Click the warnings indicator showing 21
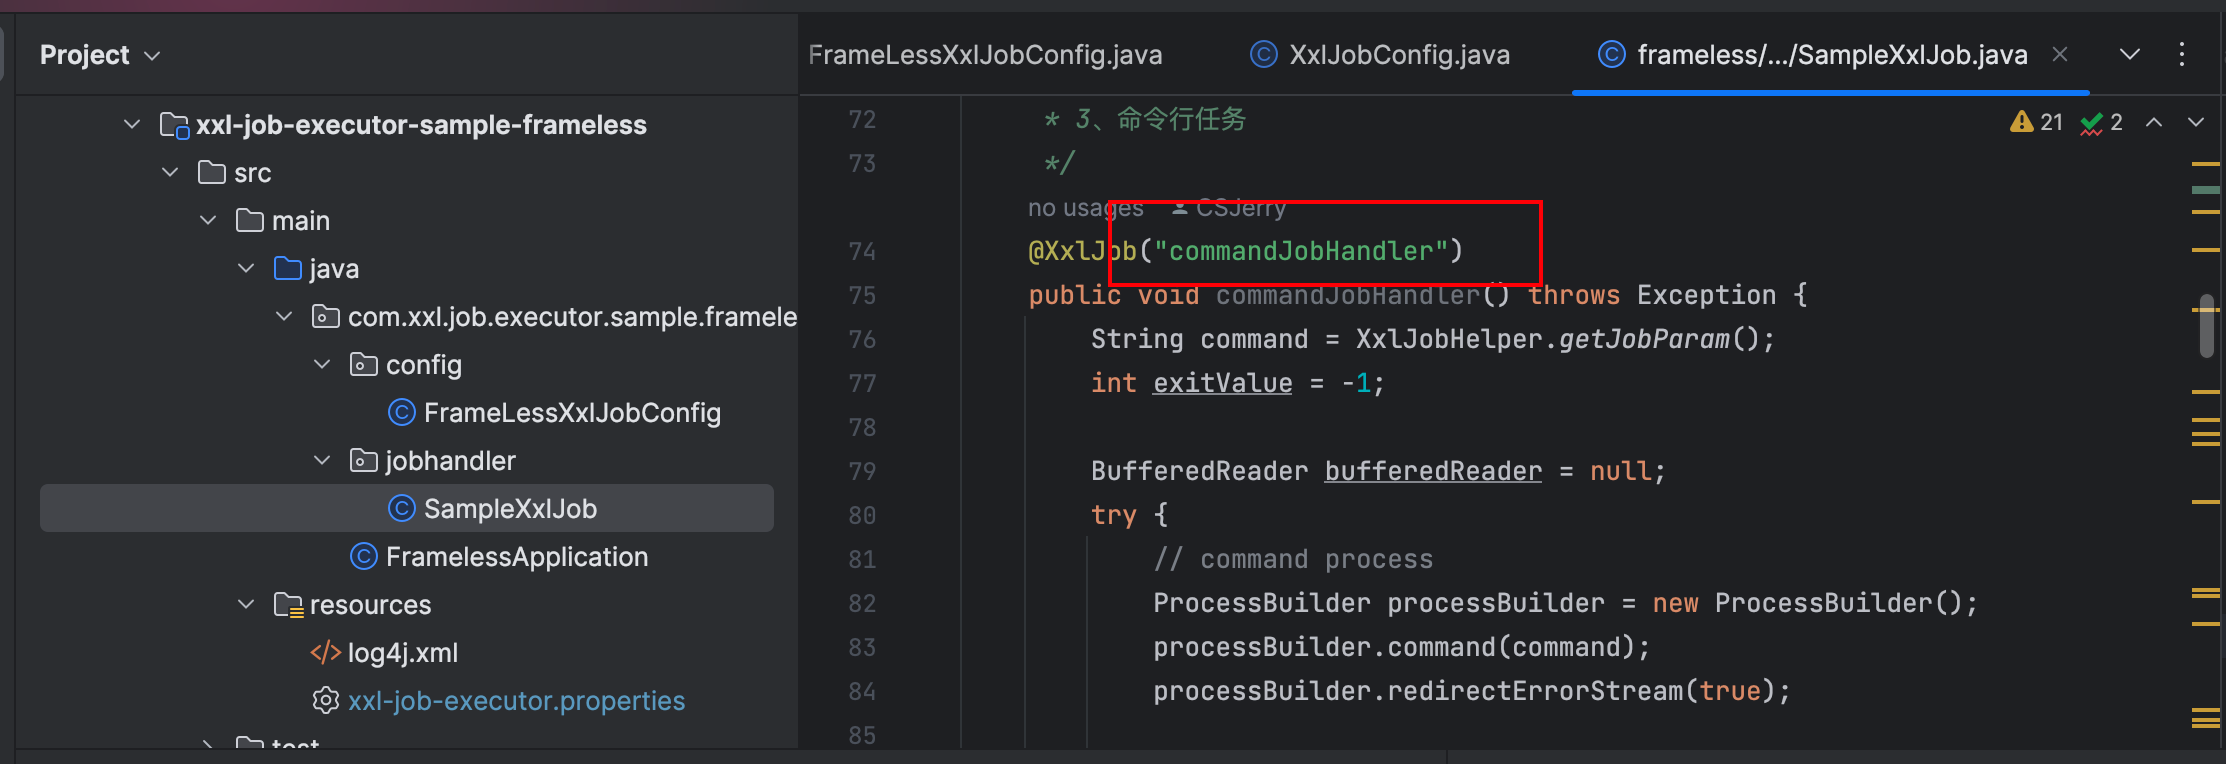The height and width of the screenshot is (764, 2226). 2036,122
